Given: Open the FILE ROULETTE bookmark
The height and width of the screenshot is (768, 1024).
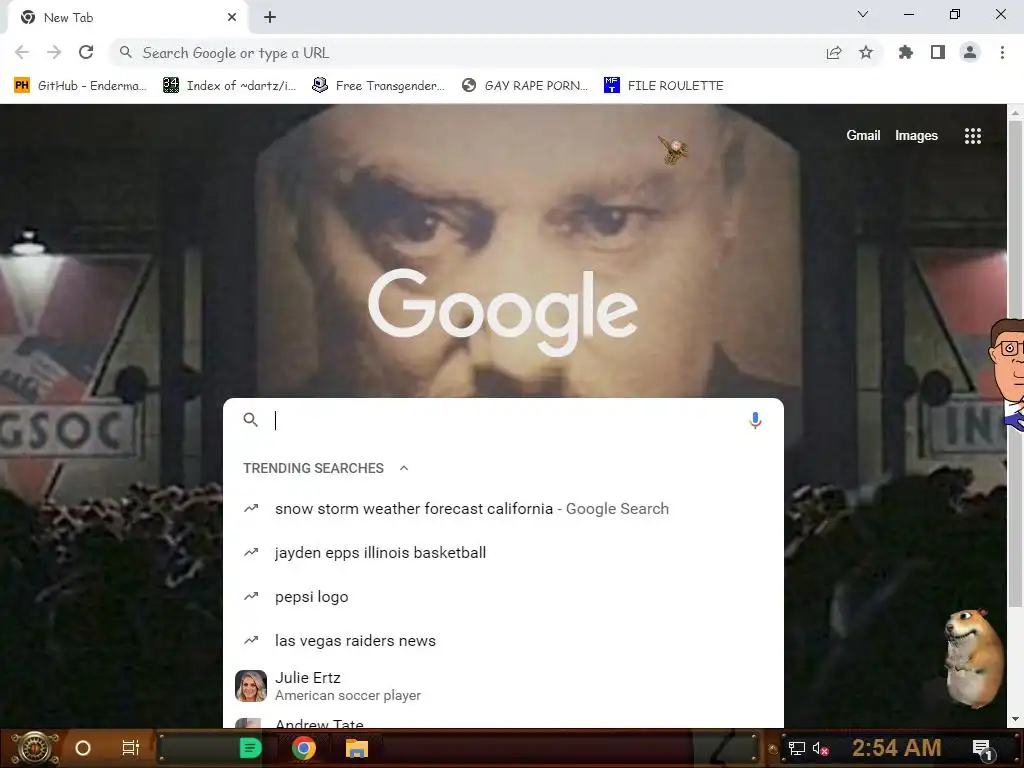Looking at the screenshot, I should (x=664, y=86).
